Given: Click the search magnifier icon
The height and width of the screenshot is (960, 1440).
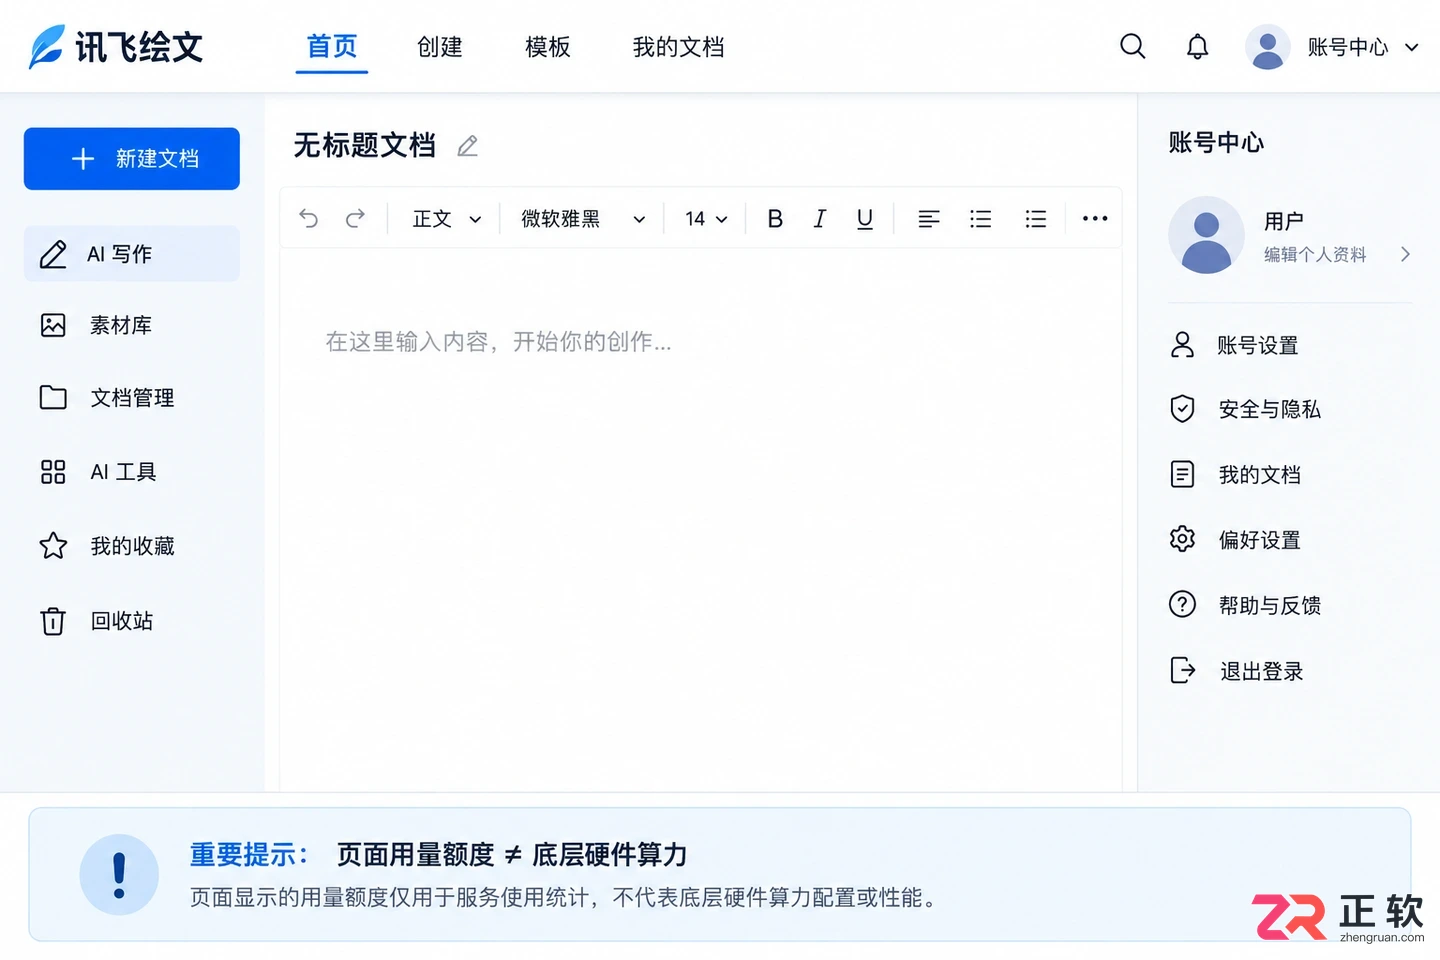Looking at the screenshot, I should [1132, 46].
